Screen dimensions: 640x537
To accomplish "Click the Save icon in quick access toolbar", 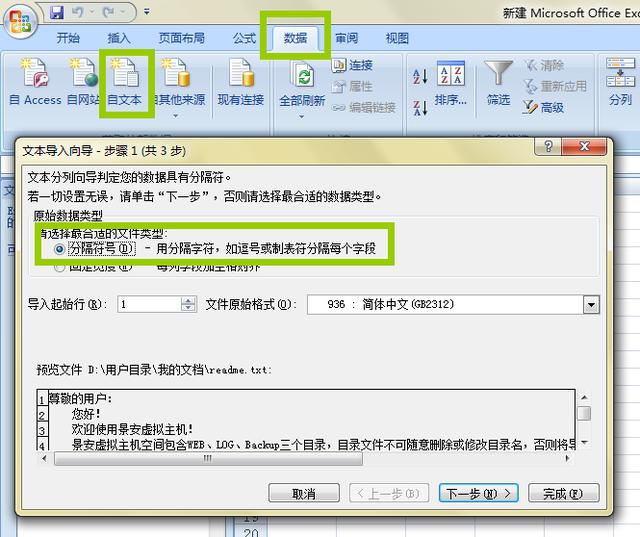I will coord(56,13).
